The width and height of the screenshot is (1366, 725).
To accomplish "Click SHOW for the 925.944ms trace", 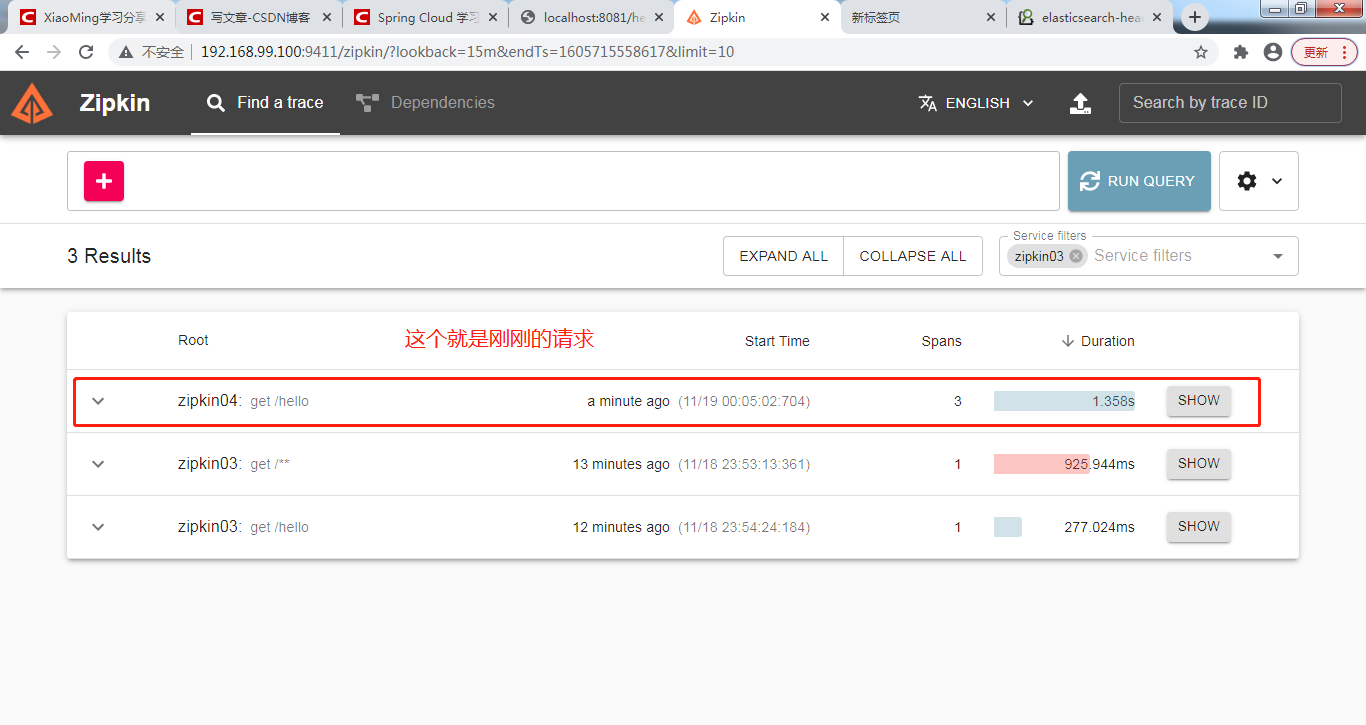I will [x=1199, y=464].
